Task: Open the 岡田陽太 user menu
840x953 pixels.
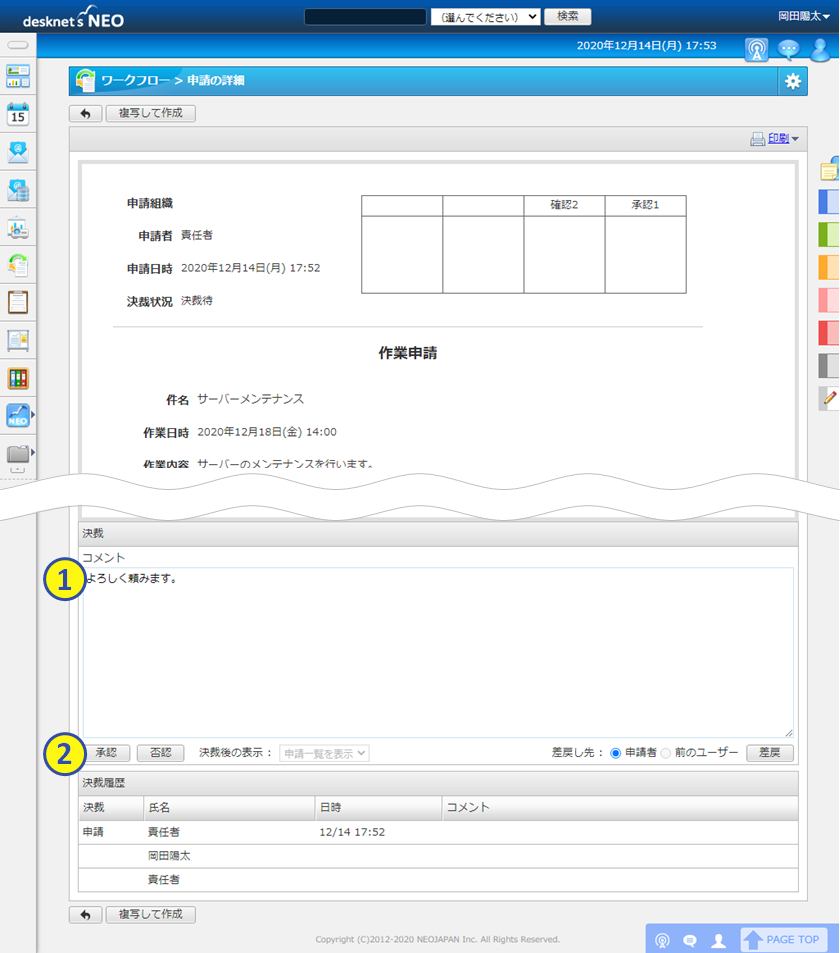Action: pos(804,17)
